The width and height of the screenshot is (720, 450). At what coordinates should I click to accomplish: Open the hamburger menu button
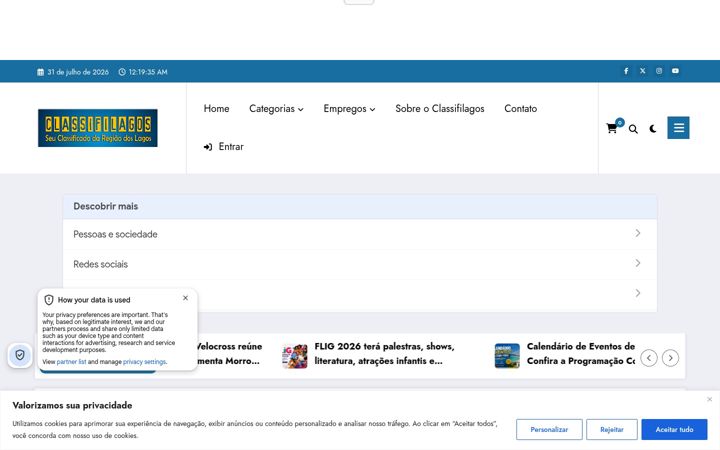pyautogui.click(x=678, y=128)
